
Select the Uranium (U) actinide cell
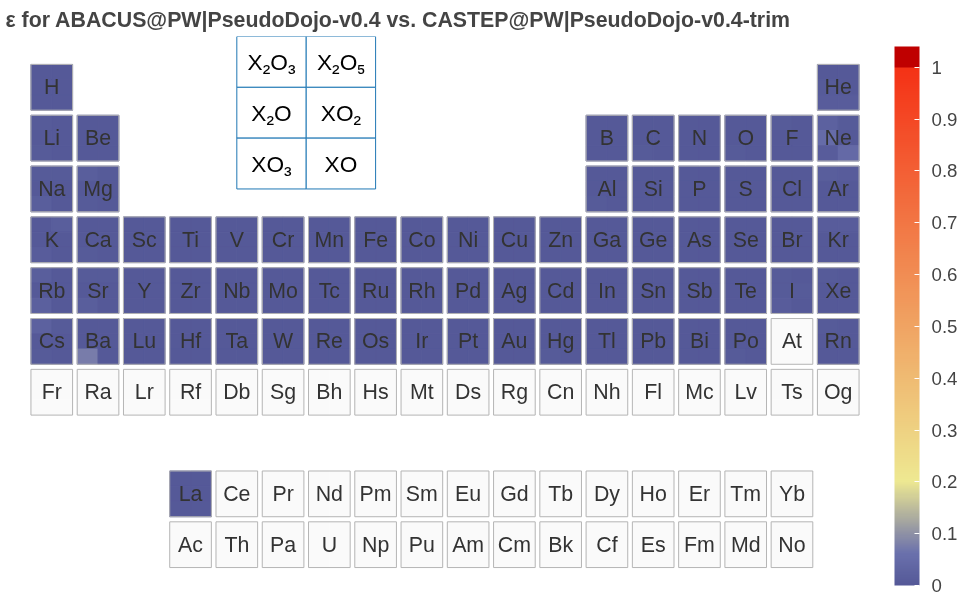click(x=329, y=545)
